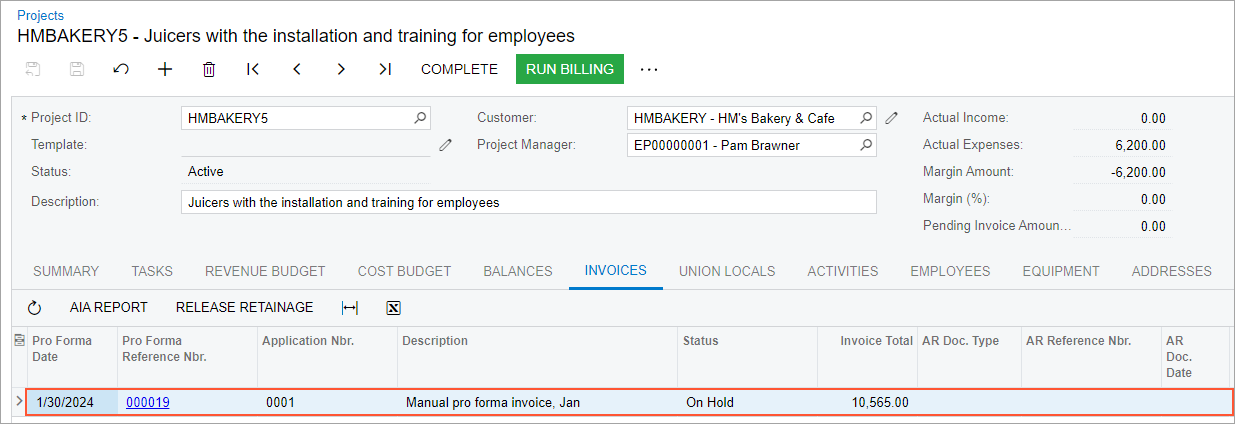Click the Active status value

[x=206, y=172]
